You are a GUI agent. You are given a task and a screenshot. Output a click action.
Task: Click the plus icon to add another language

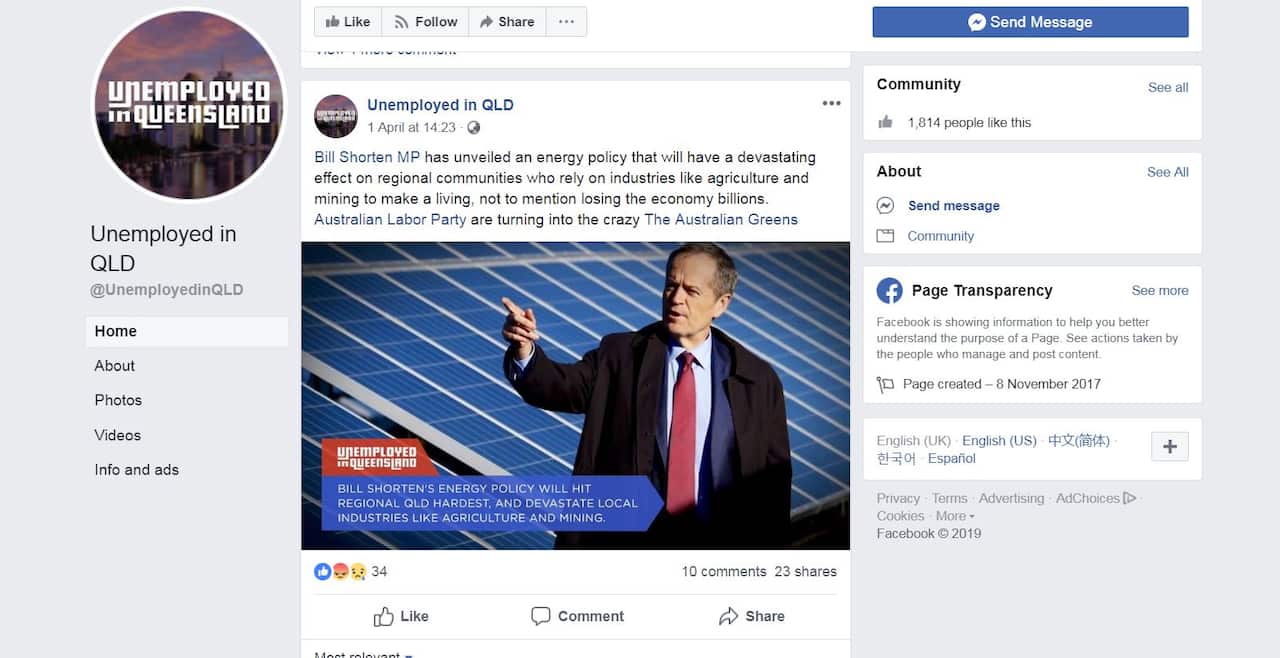1169,446
